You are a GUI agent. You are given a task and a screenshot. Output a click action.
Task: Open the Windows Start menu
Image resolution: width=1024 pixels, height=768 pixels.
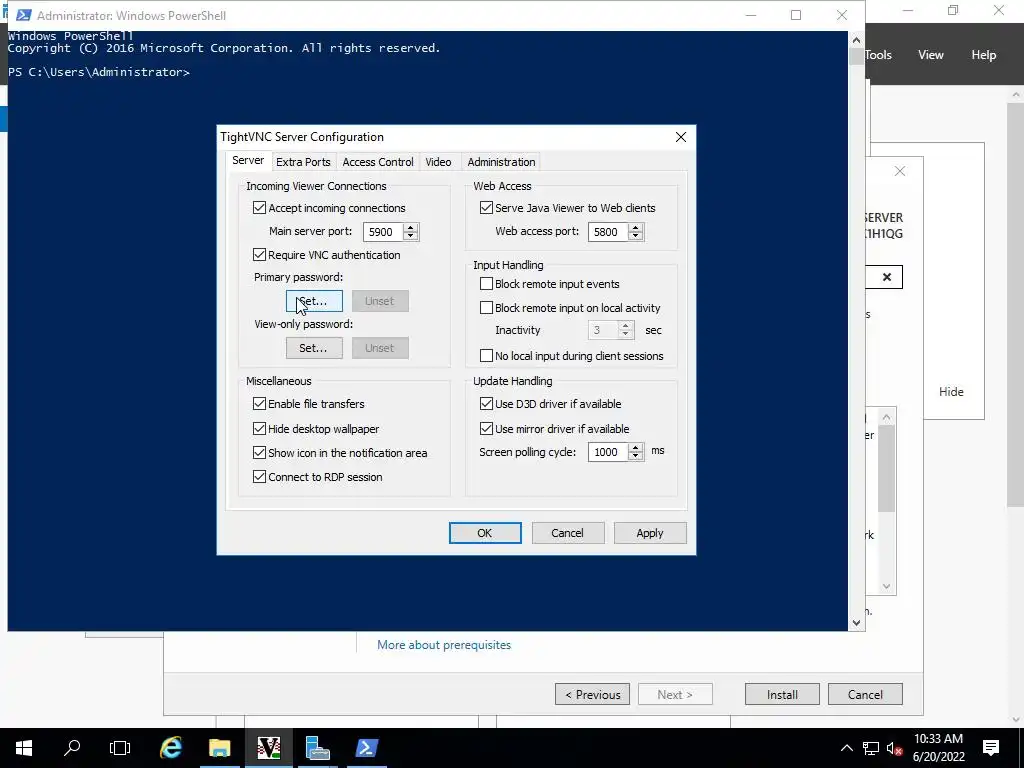pos(24,748)
